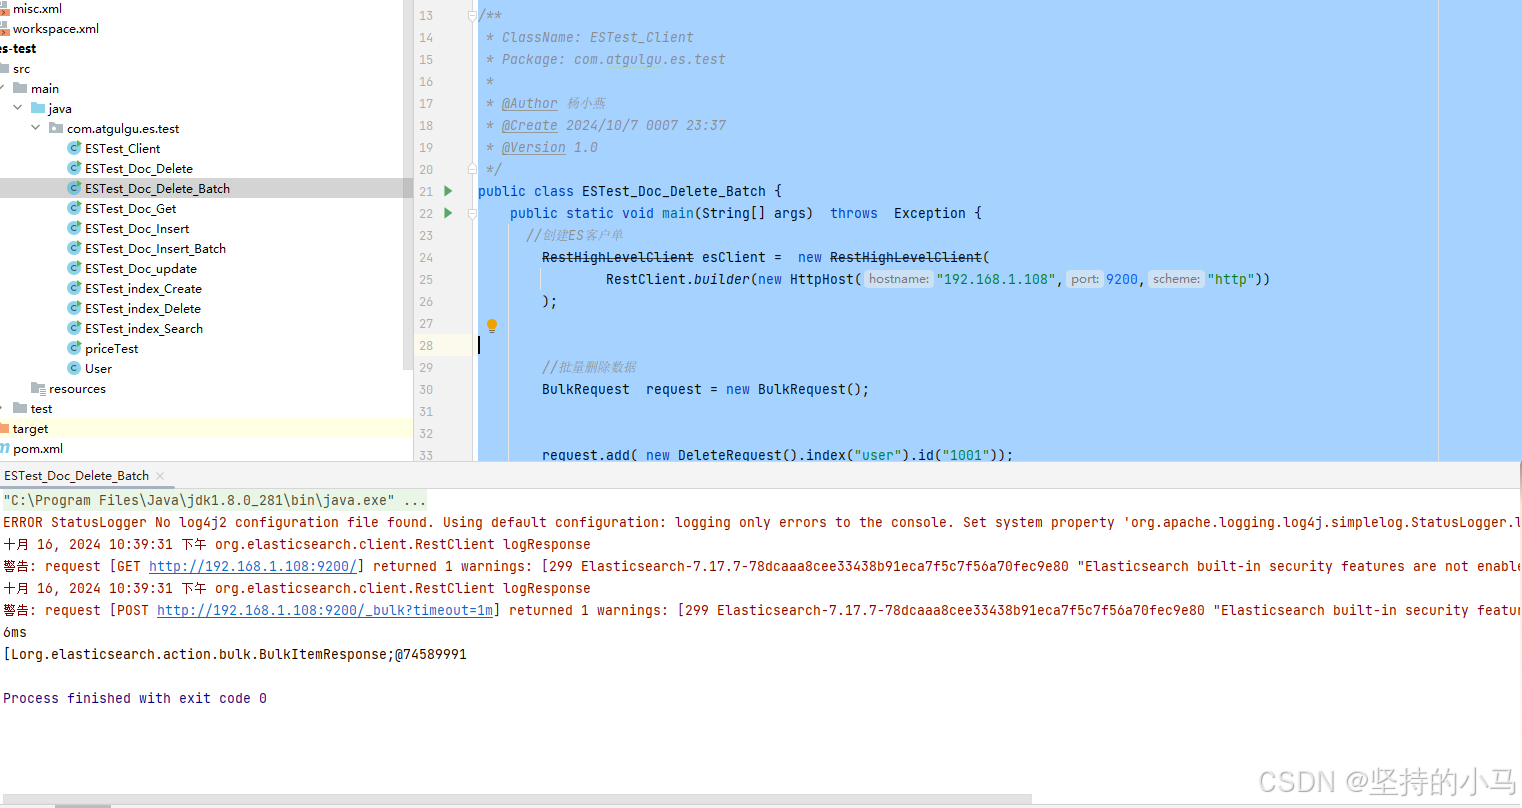Click the java.exe command line in the console
Image resolution: width=1522 pixels, height=808 pixels.
click(x=215, y=500)
